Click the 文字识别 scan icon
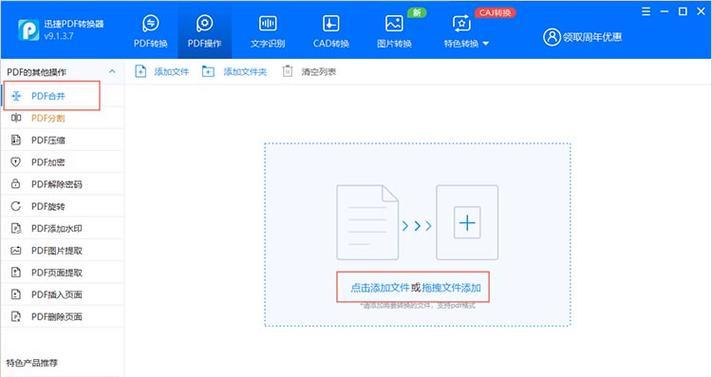The image size is (712, 377). click(267, 23)
